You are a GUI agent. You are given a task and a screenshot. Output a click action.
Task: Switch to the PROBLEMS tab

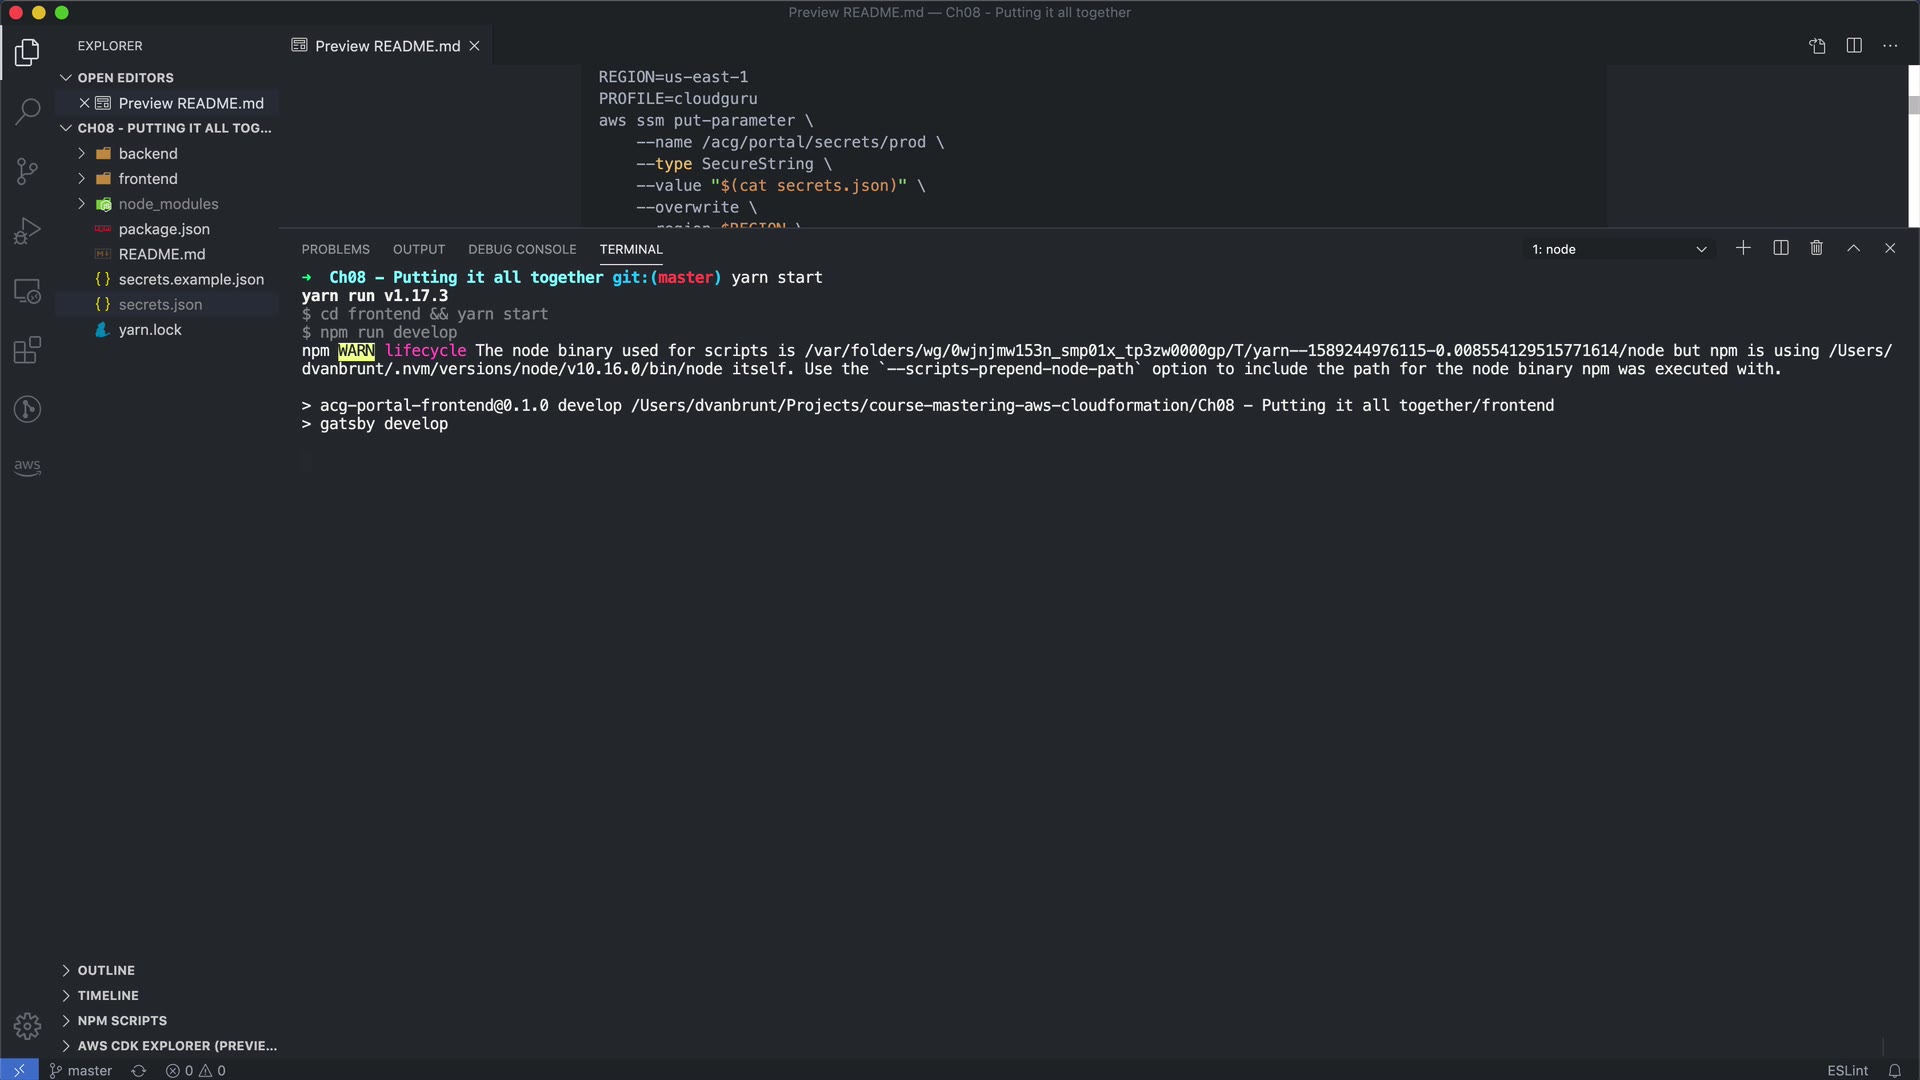(335, 249)
